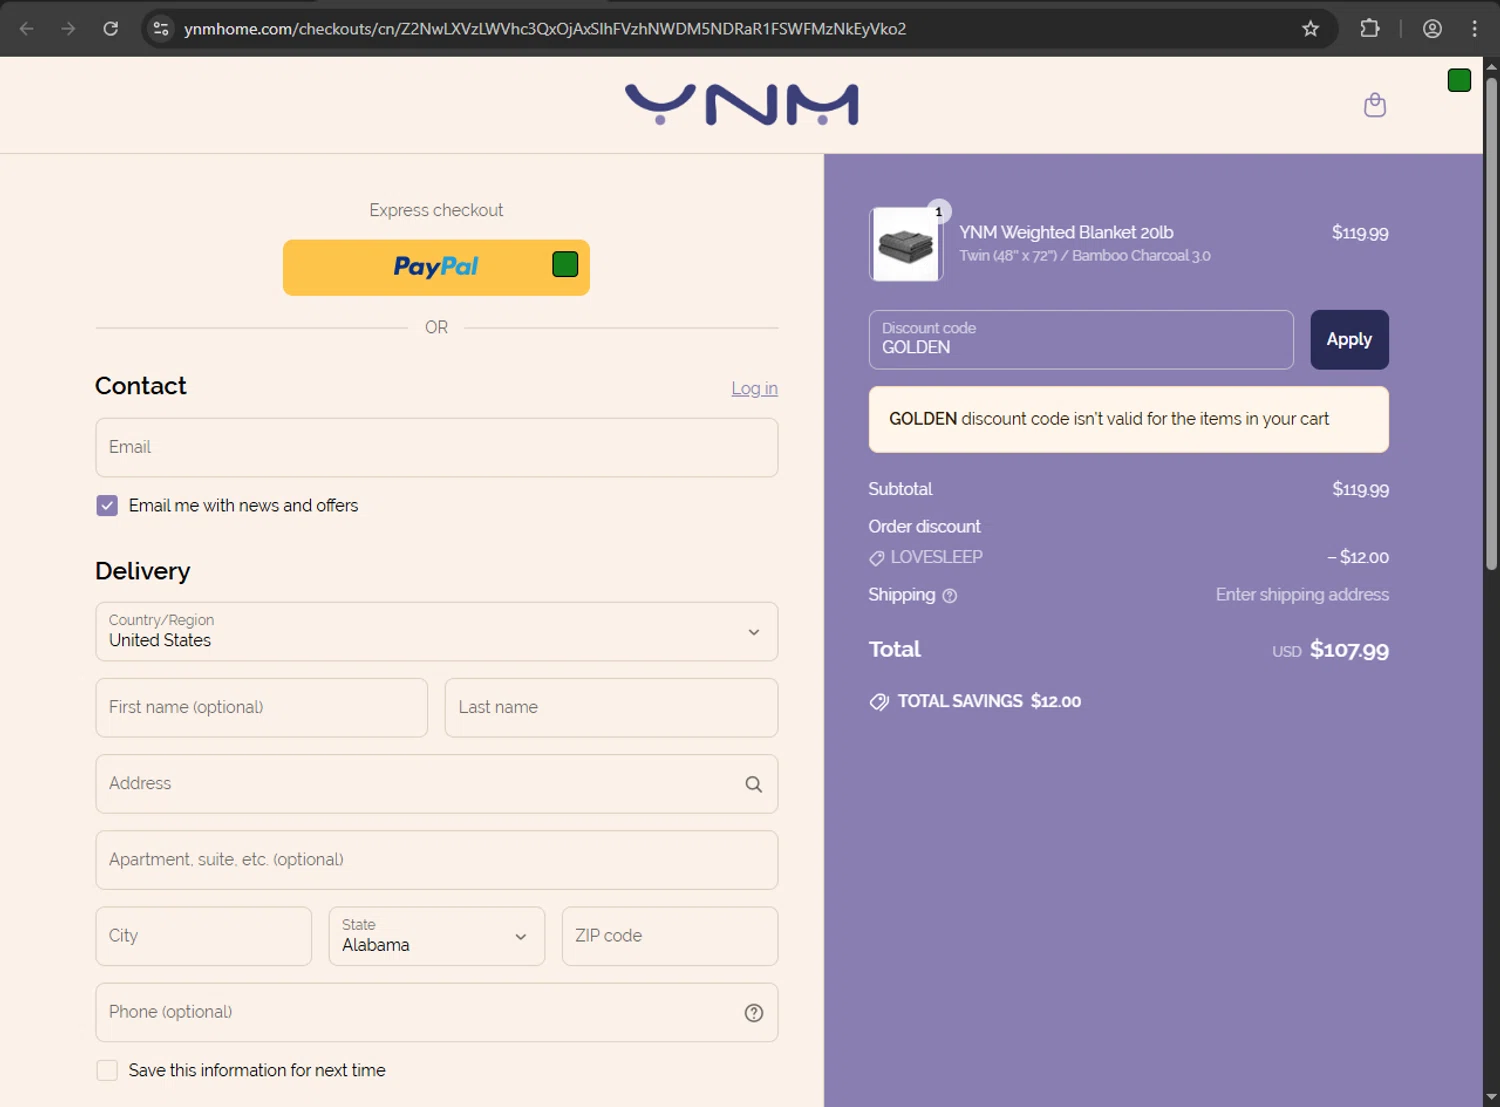Click the LOVESLEEP discount tag icon
Screen dimensions: 1500x1107
(x=877, y=558)
